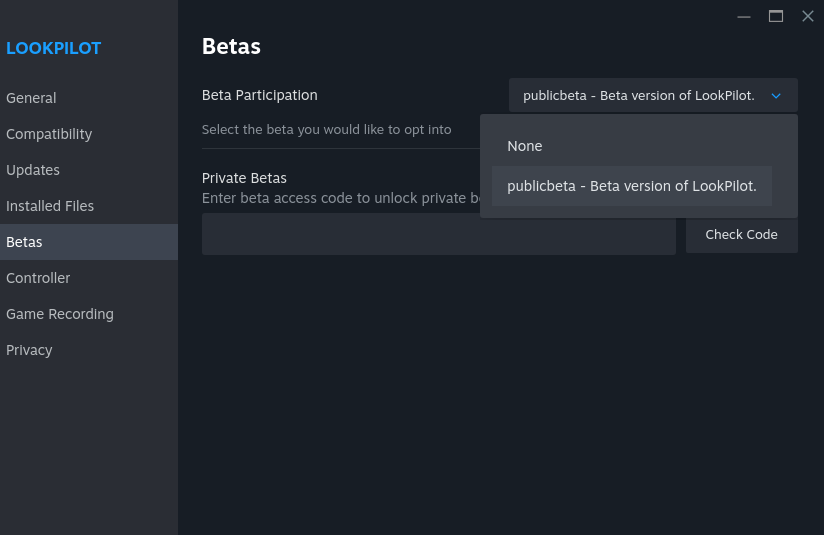This screenshot has width=824, height=535.
Task: Maximize the properties window
Action: point(775,16)
